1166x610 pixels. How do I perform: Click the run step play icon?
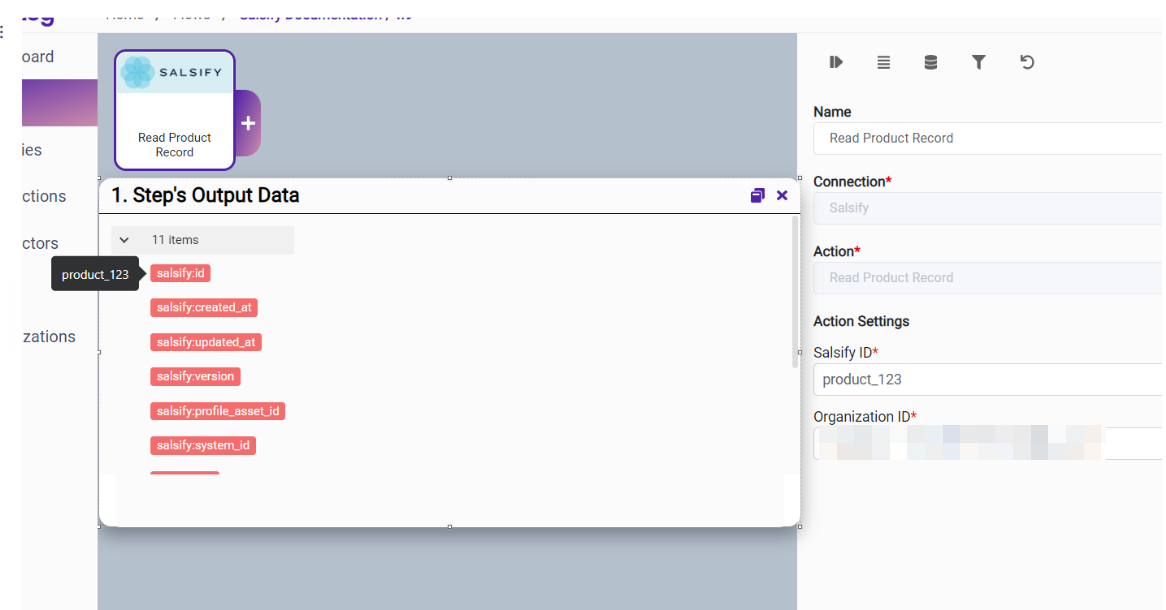click(x=836, y=62)
